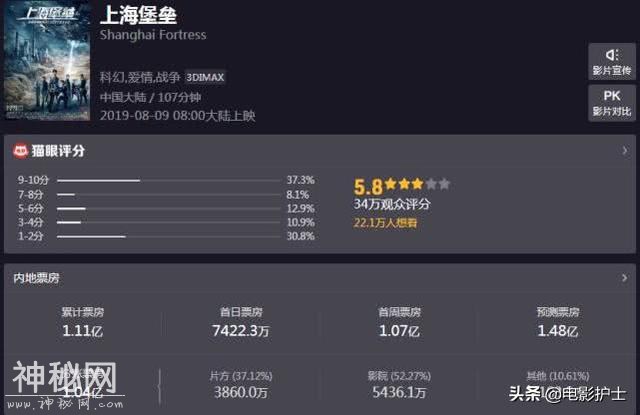The height and width of the screenshot is (415, 640).
Task: Click the 内地票房 section heading
Action: (x=36, y=278)
